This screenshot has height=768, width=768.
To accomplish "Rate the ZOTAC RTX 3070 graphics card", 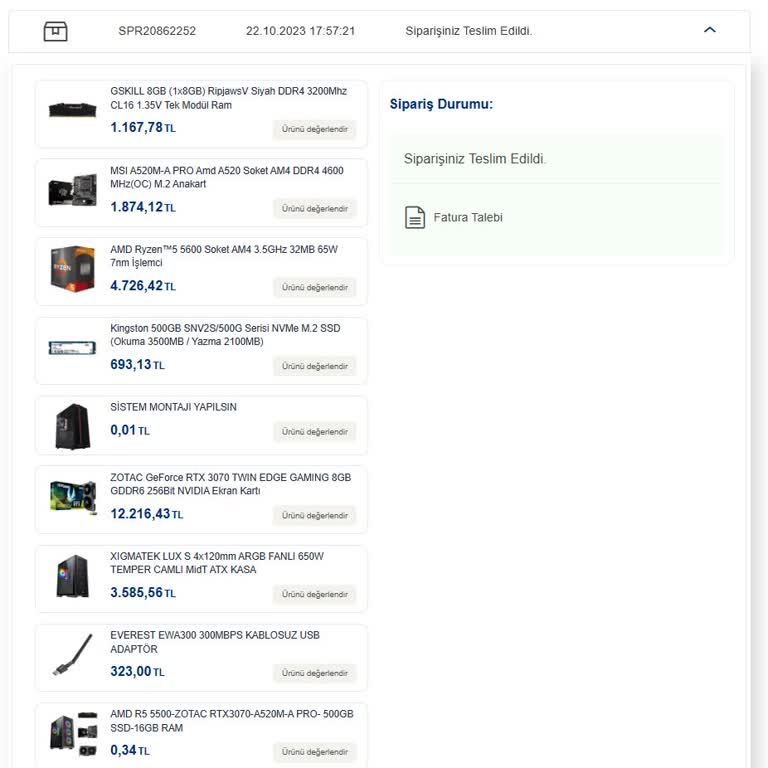I will pos(314,516).
